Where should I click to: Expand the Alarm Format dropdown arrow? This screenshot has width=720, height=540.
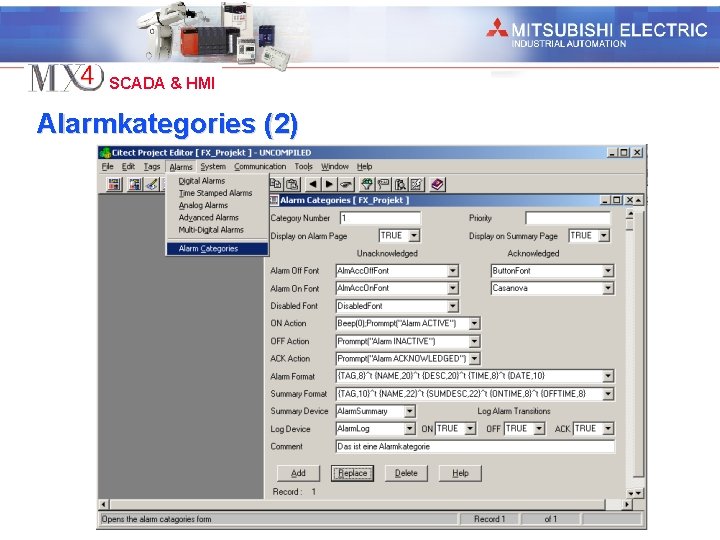tap(608, 376)
